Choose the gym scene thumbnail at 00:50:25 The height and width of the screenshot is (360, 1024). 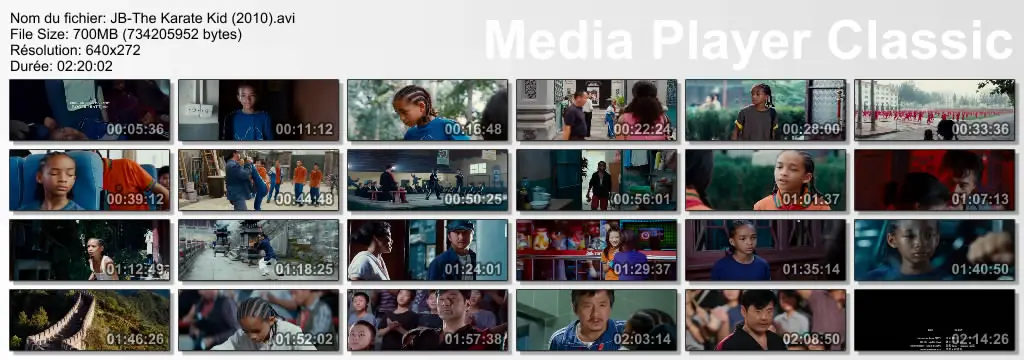[428, 180]
